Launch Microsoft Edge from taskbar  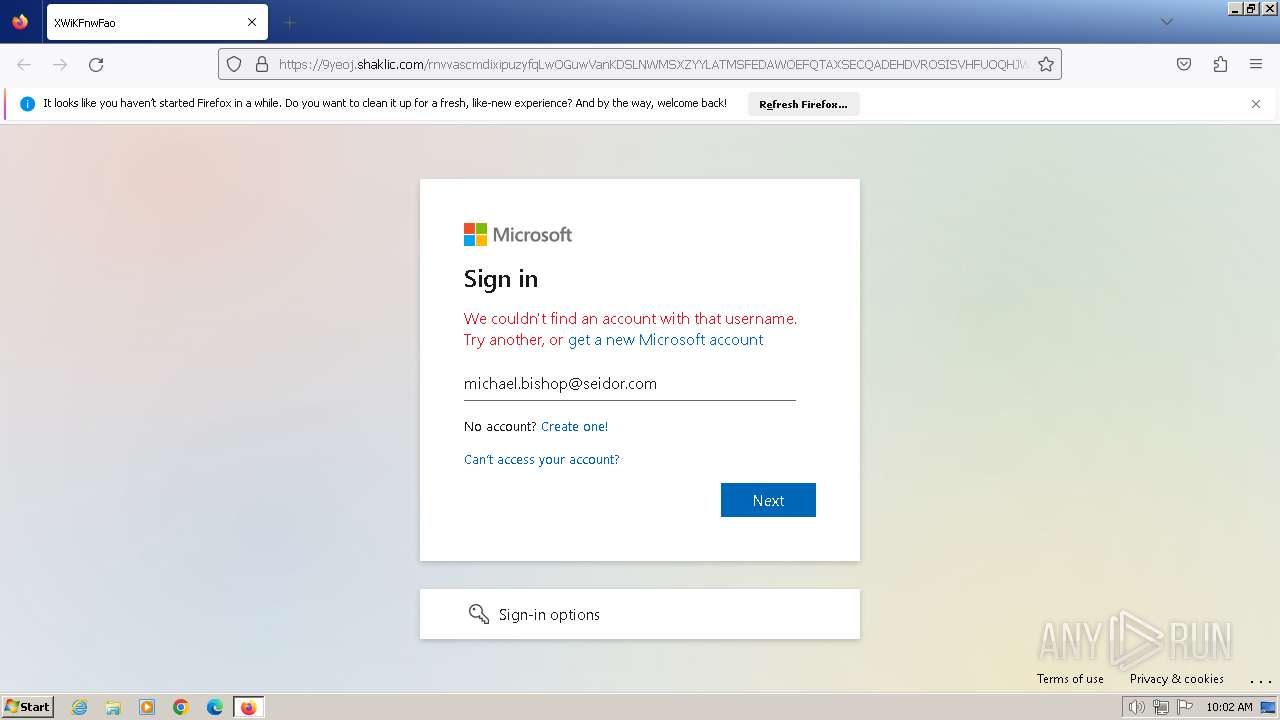215,707
